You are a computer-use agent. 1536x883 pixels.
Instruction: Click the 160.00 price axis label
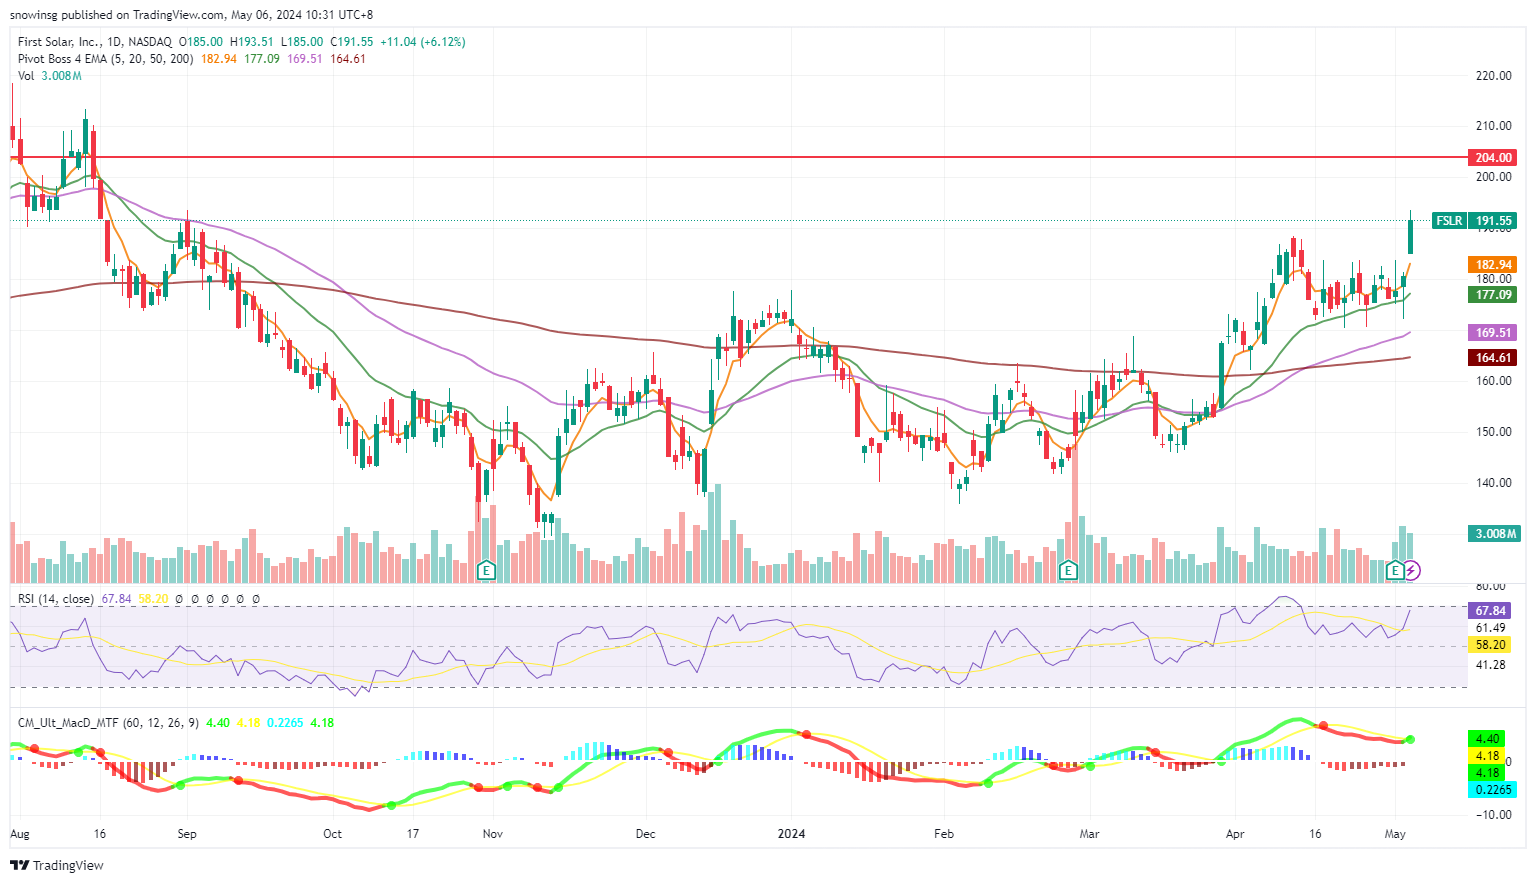[1493, 381]
